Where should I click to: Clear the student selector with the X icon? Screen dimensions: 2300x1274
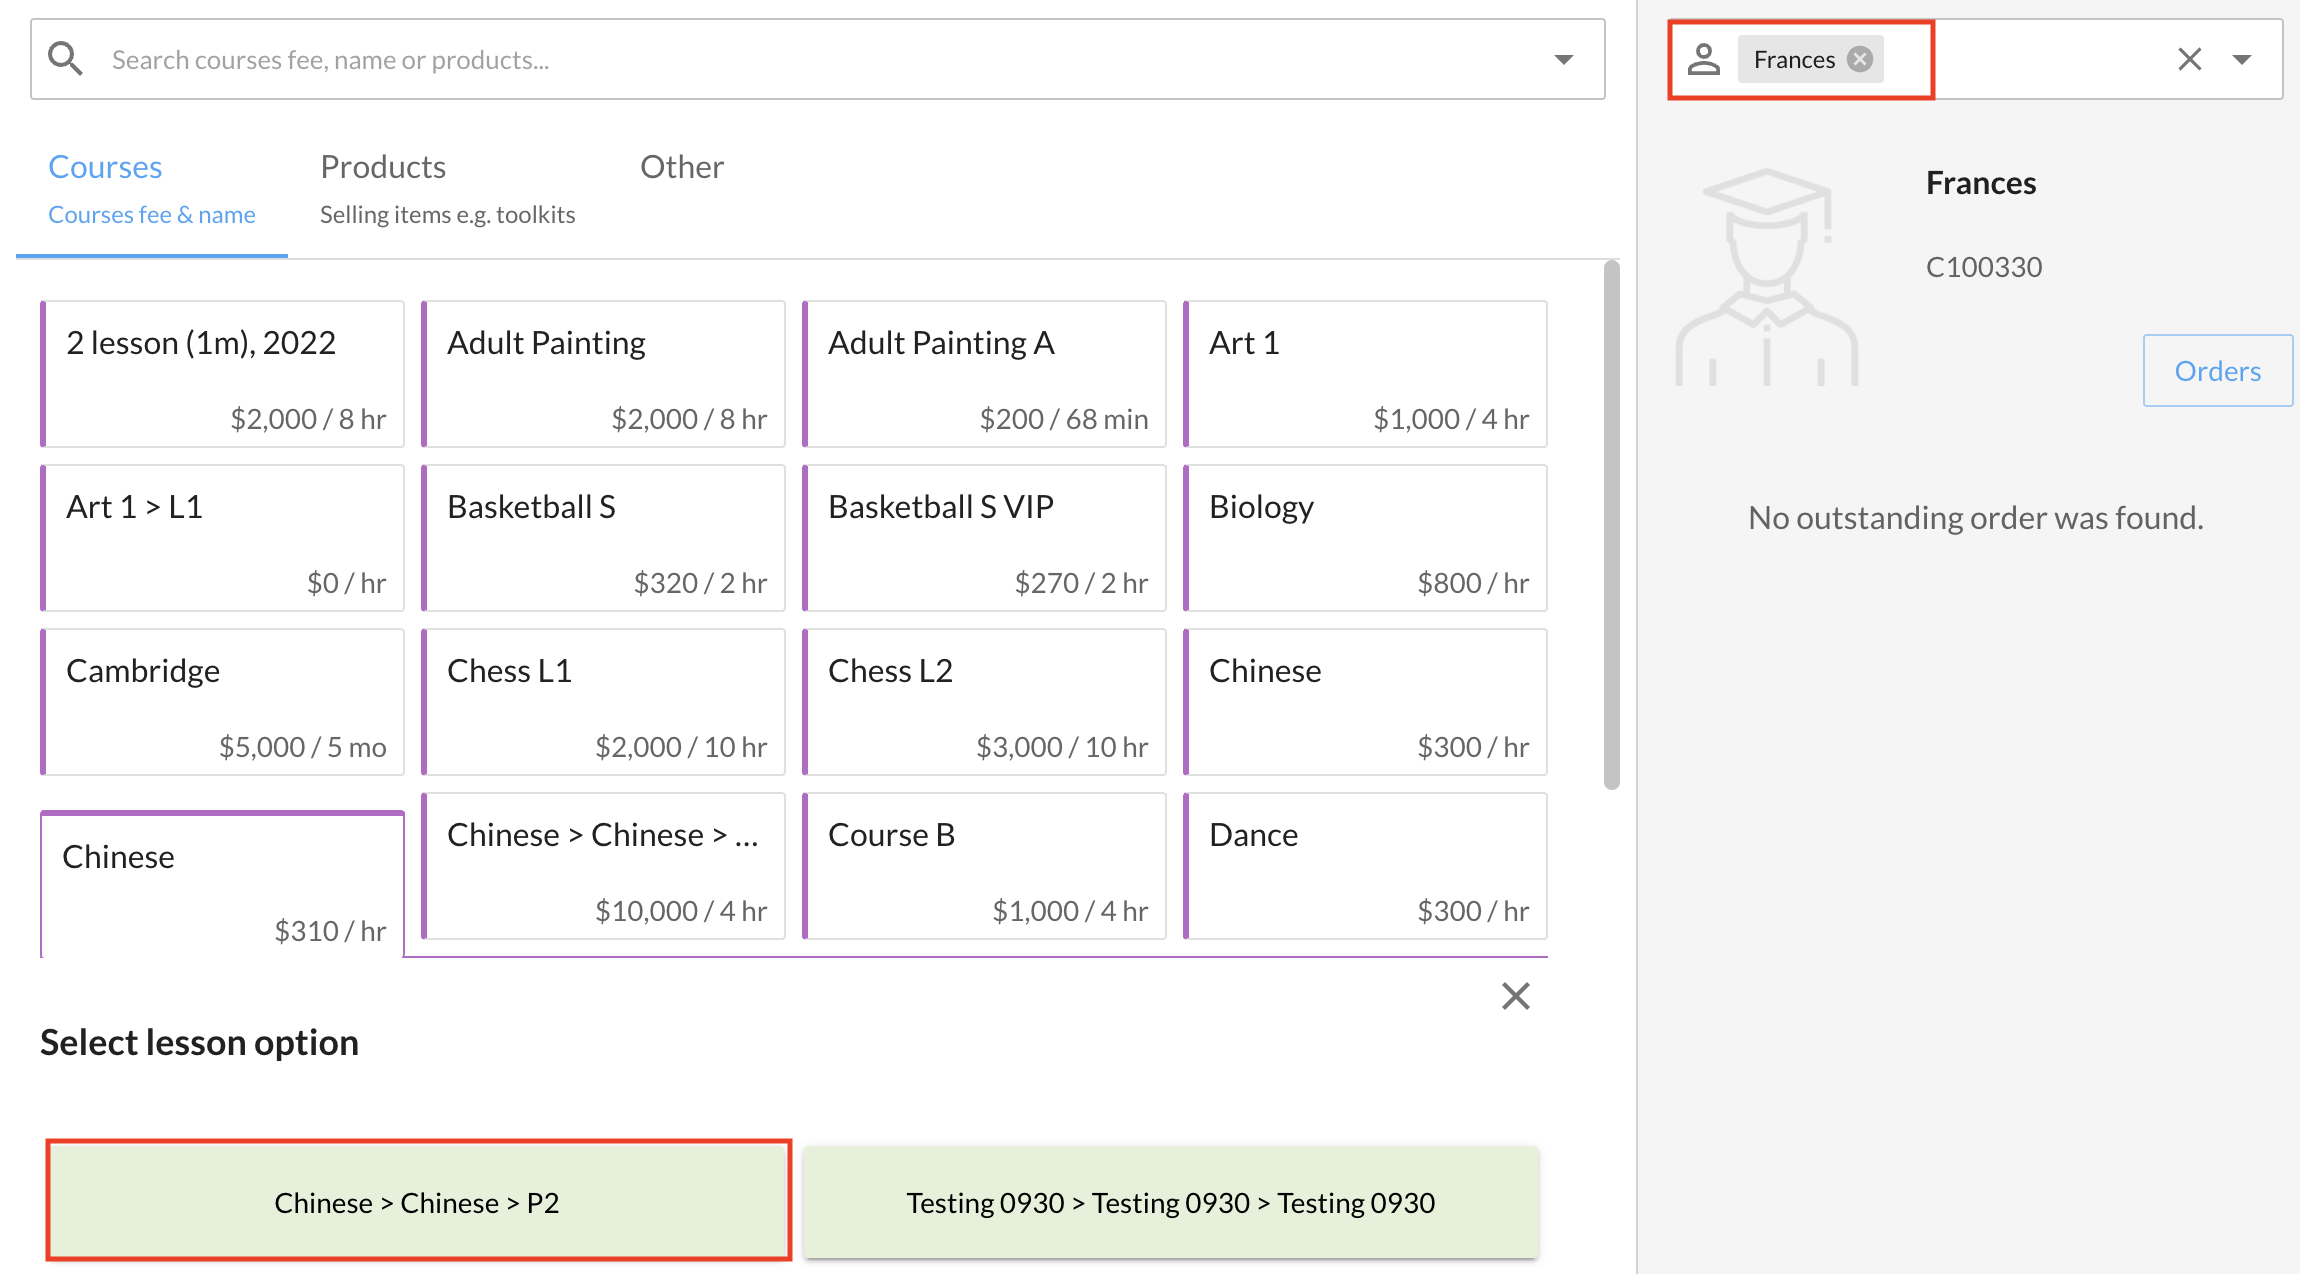[2189, 59]
